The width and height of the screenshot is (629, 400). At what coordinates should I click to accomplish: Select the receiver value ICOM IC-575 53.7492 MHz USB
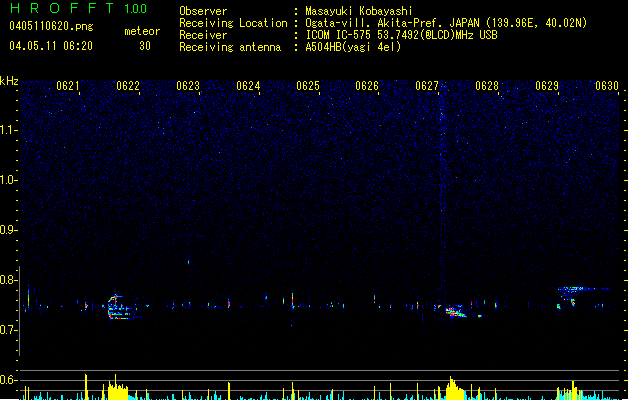(402, 35)
